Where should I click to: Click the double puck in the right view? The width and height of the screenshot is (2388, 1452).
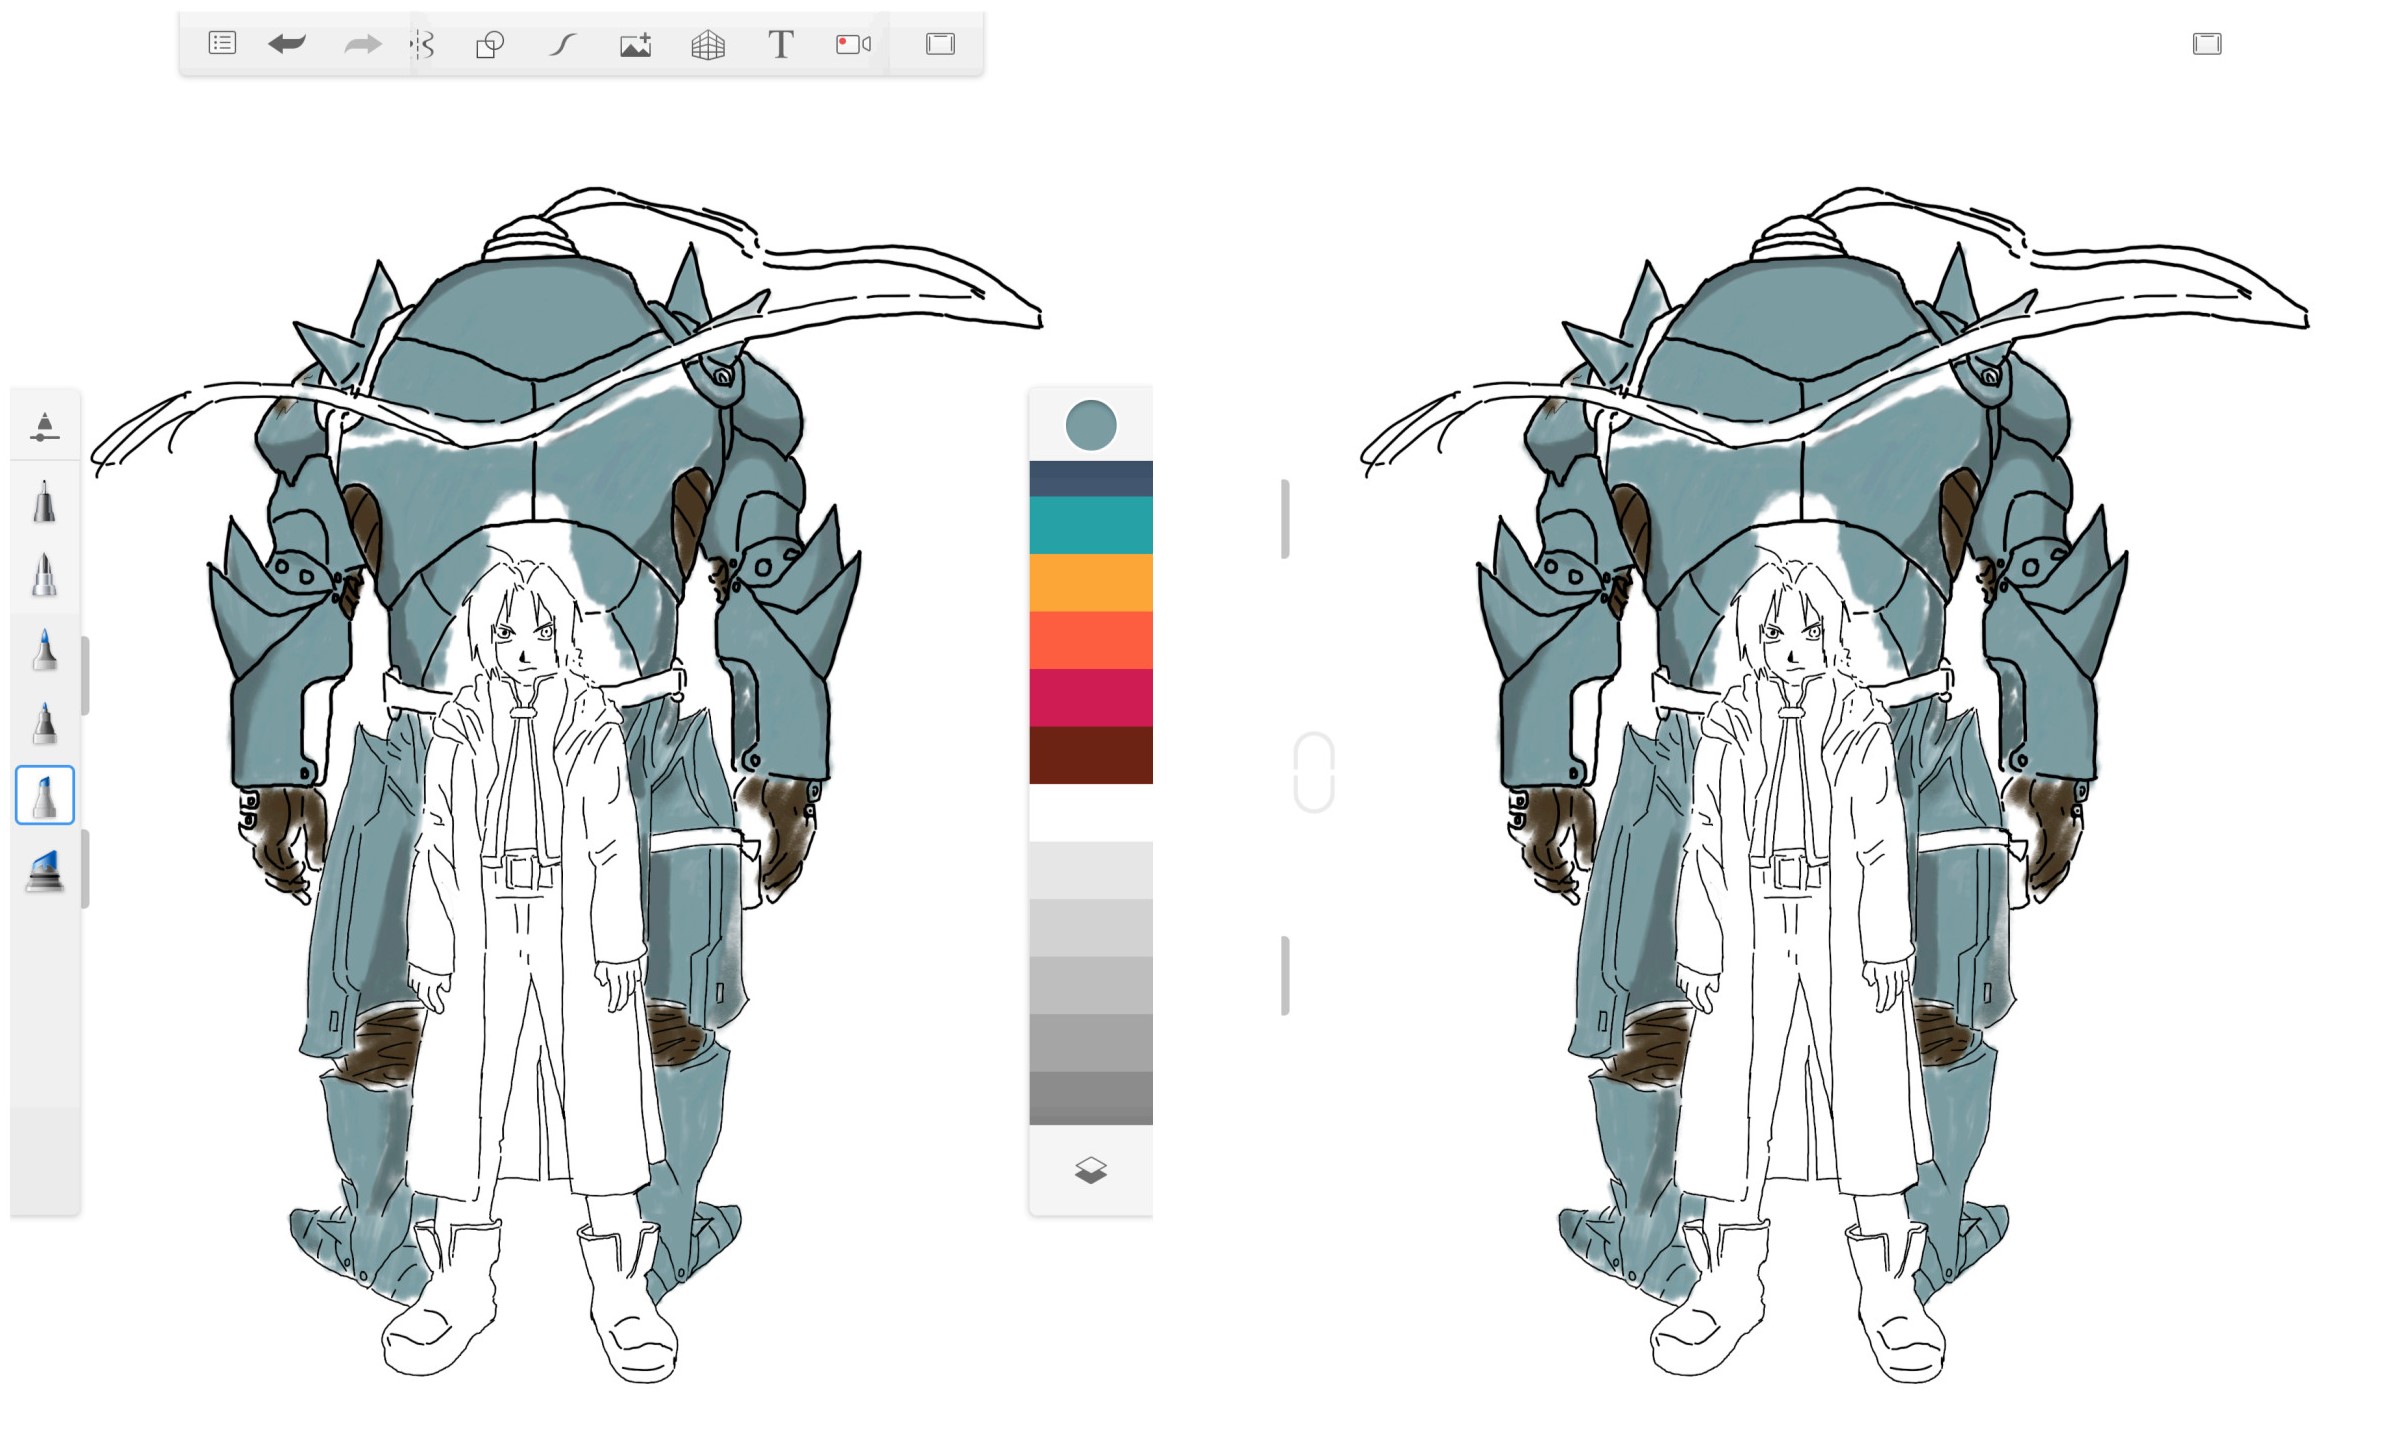pos(1314,773)
